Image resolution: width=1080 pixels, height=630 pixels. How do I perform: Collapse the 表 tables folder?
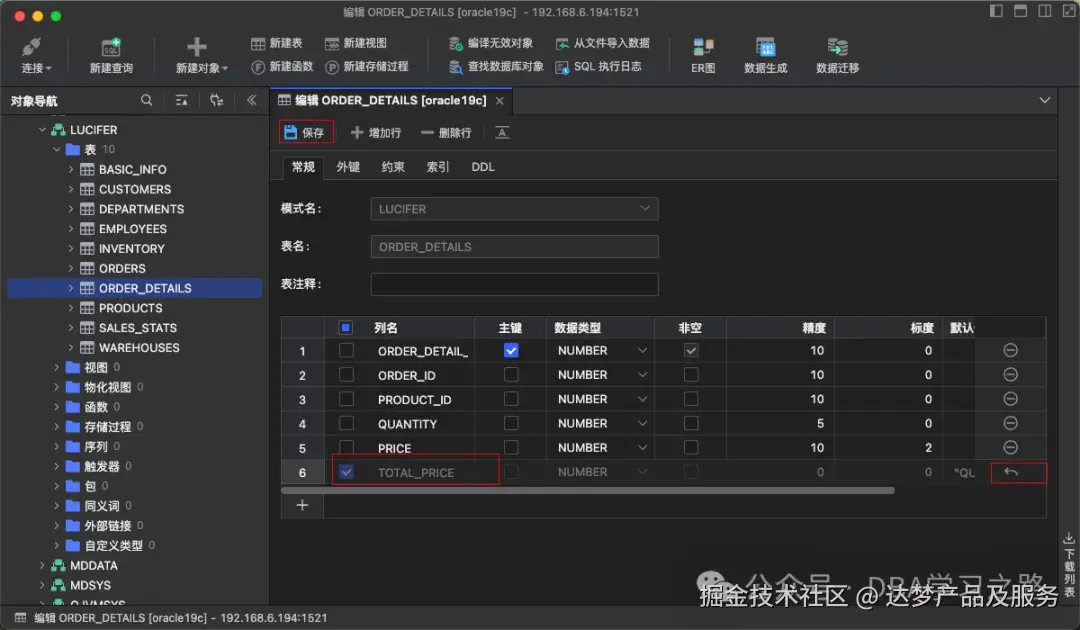pyautogui.click(x=57, y=149)
